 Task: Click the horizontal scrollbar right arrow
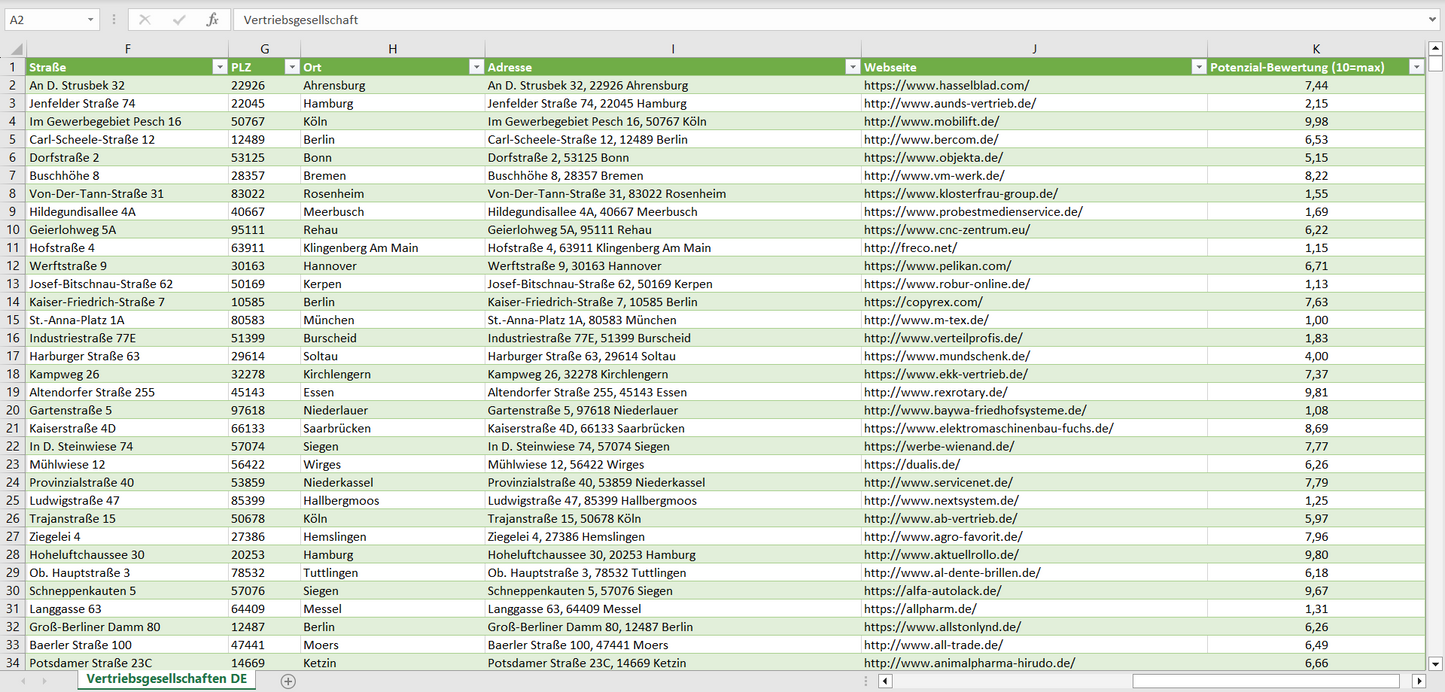[x=1418, y=681]
